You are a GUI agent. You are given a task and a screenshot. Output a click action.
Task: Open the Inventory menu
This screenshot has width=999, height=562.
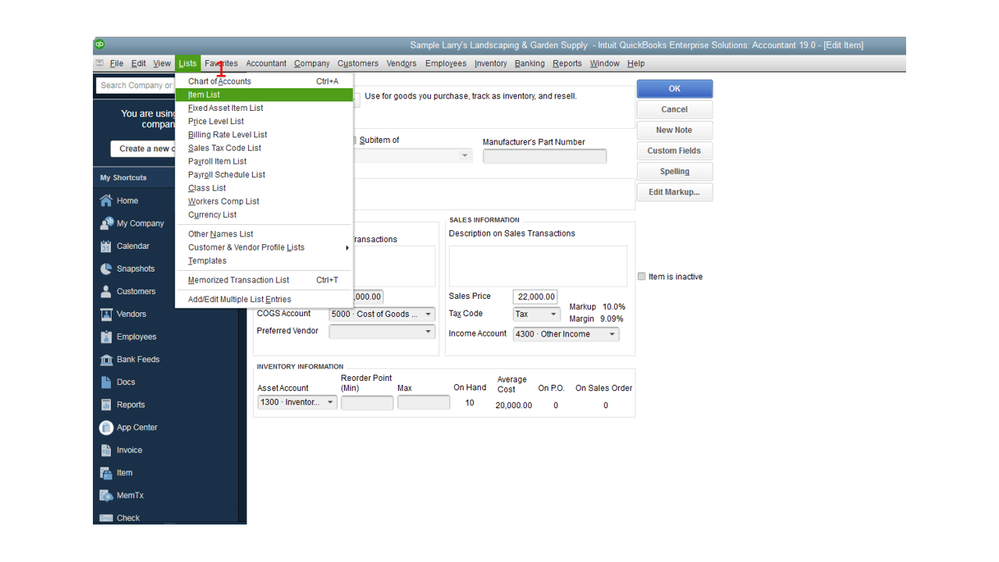491,63
